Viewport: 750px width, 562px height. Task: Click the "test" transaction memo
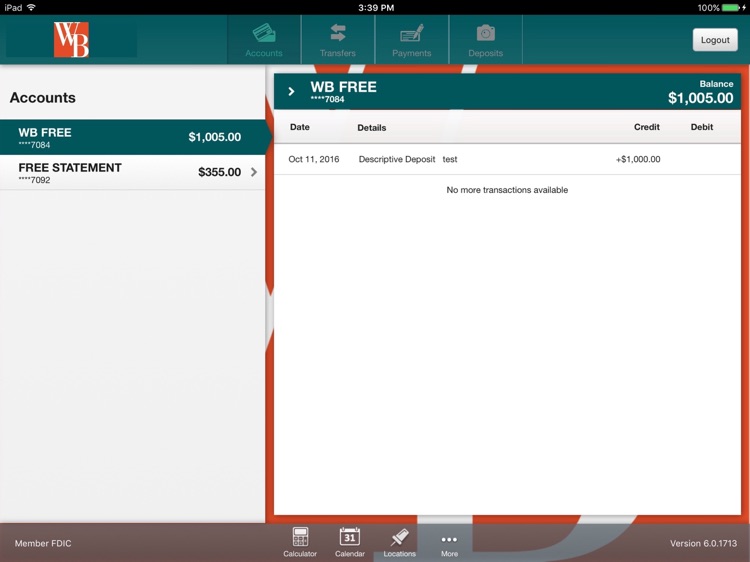click(450, 159)
